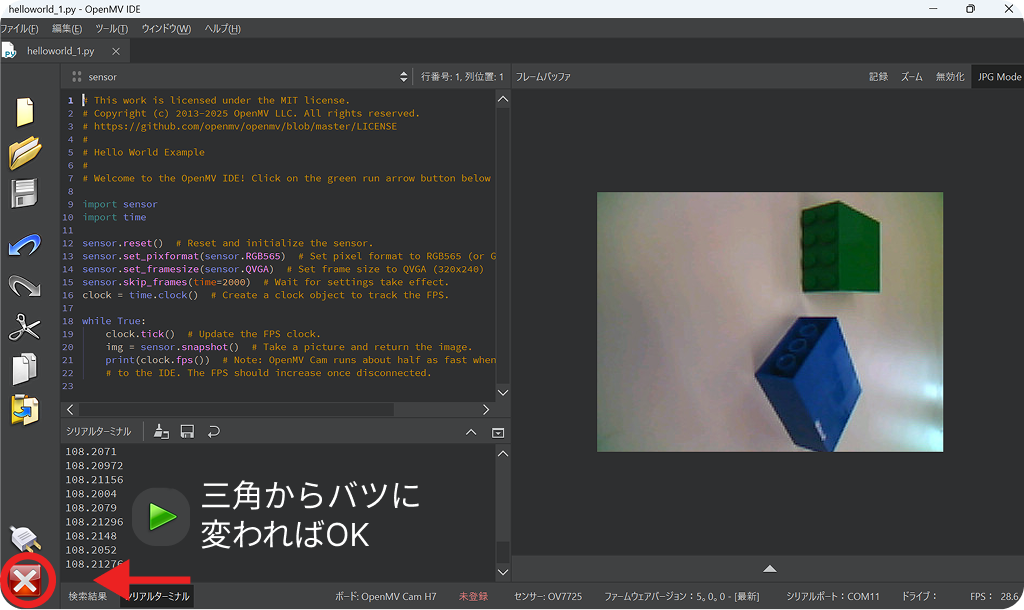The width and height of the screenshot is (1024, 610).
Task: Click the ドライブ status entry
Action: click(x=920, y=596)
